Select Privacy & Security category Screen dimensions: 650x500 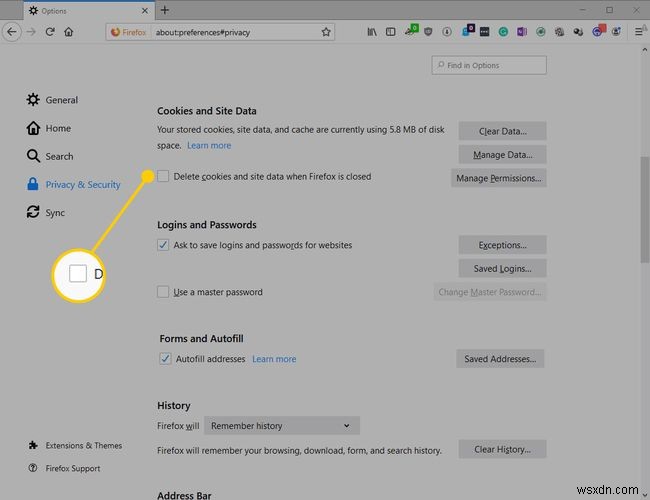click(x=73, y=184)
